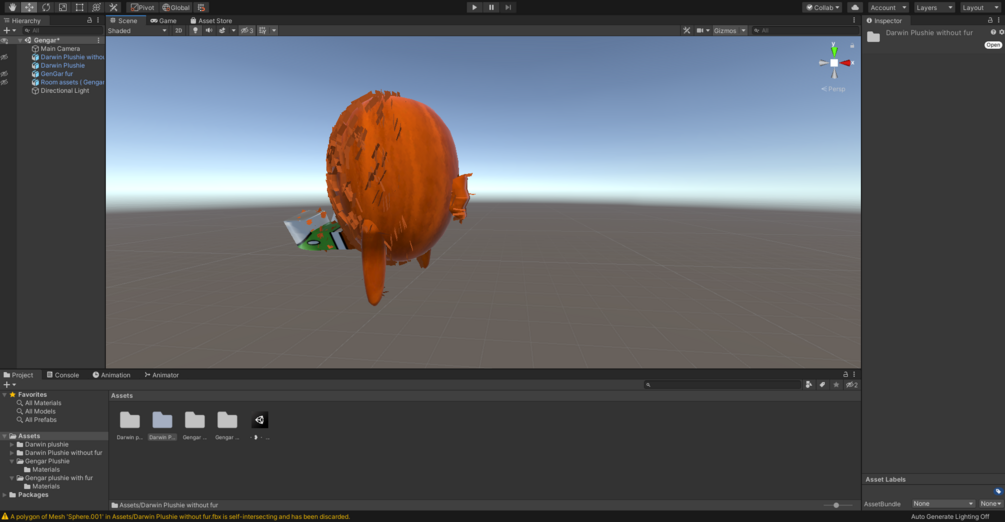Click the Scene orientation gizmo cube
Image resolution: width=1005 pixels, height=522 pixels.
pyautogui.click(x=834, y=63)
